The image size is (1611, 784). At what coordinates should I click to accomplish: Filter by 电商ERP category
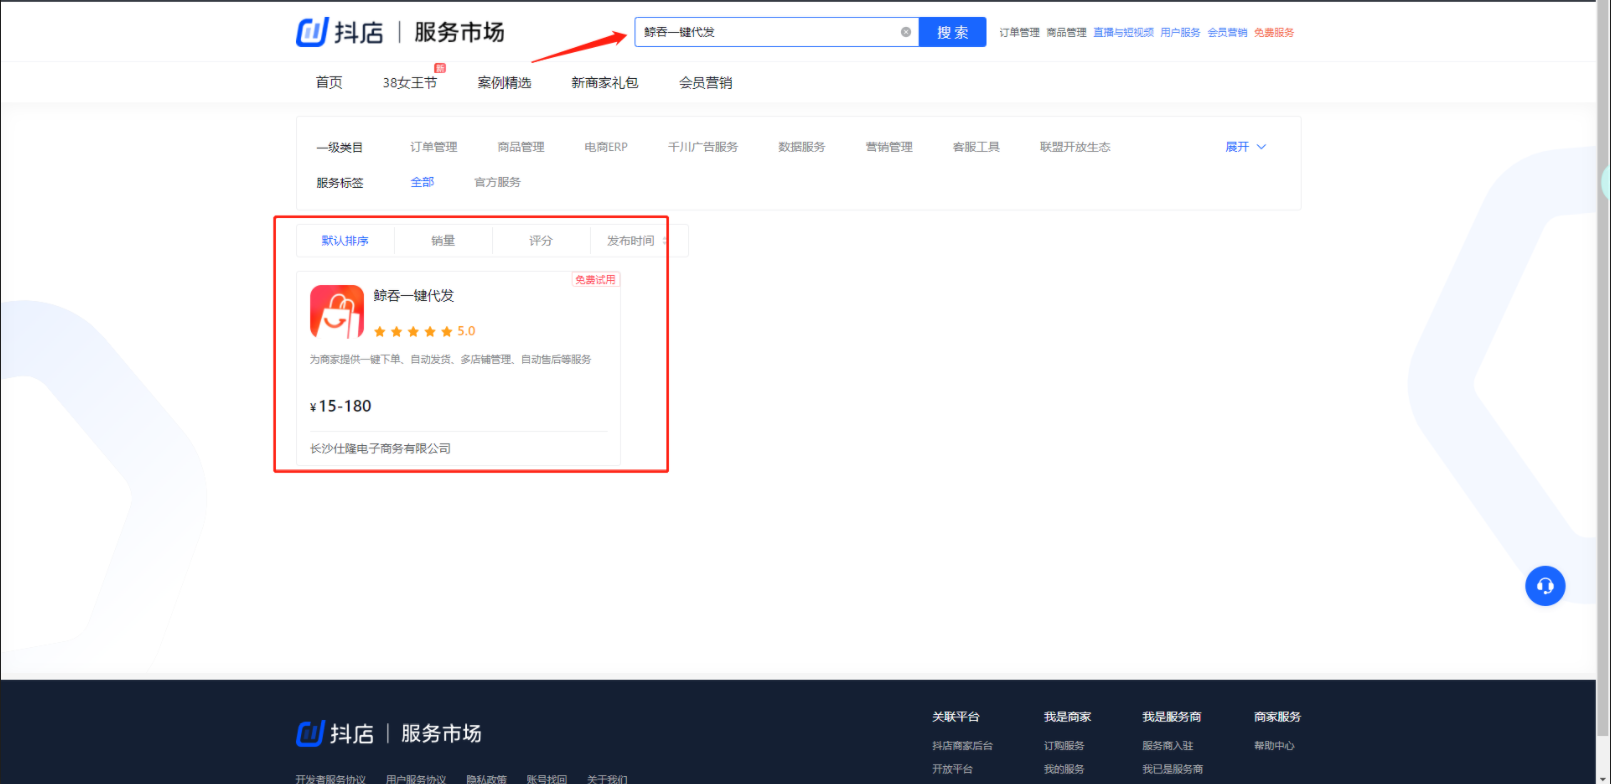point(606,147)
